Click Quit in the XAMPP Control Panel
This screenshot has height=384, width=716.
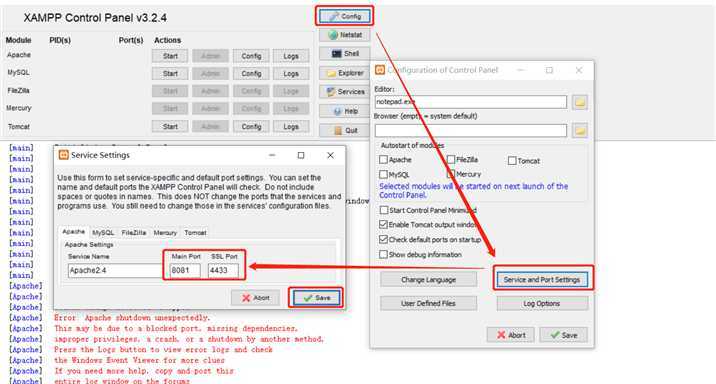coord(345,130)
